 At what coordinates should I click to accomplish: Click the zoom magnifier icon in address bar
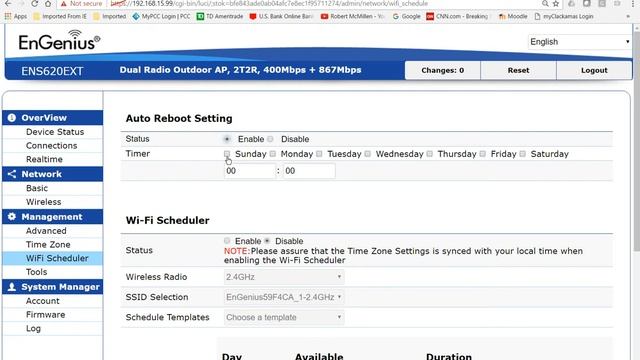coord(545,4)
